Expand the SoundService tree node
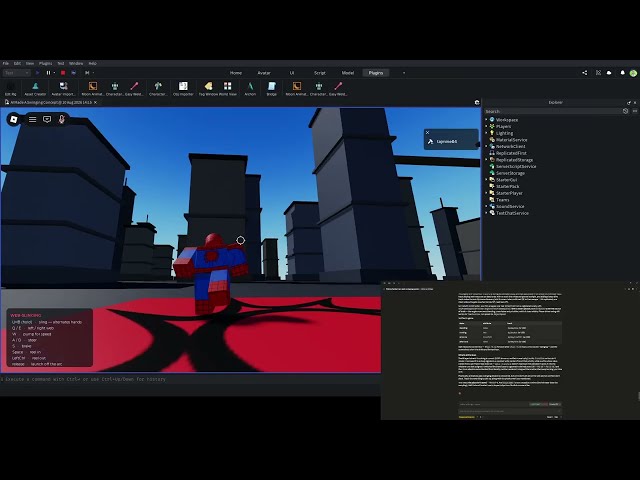This screenshot has width=640, height=480. point(486,206)
